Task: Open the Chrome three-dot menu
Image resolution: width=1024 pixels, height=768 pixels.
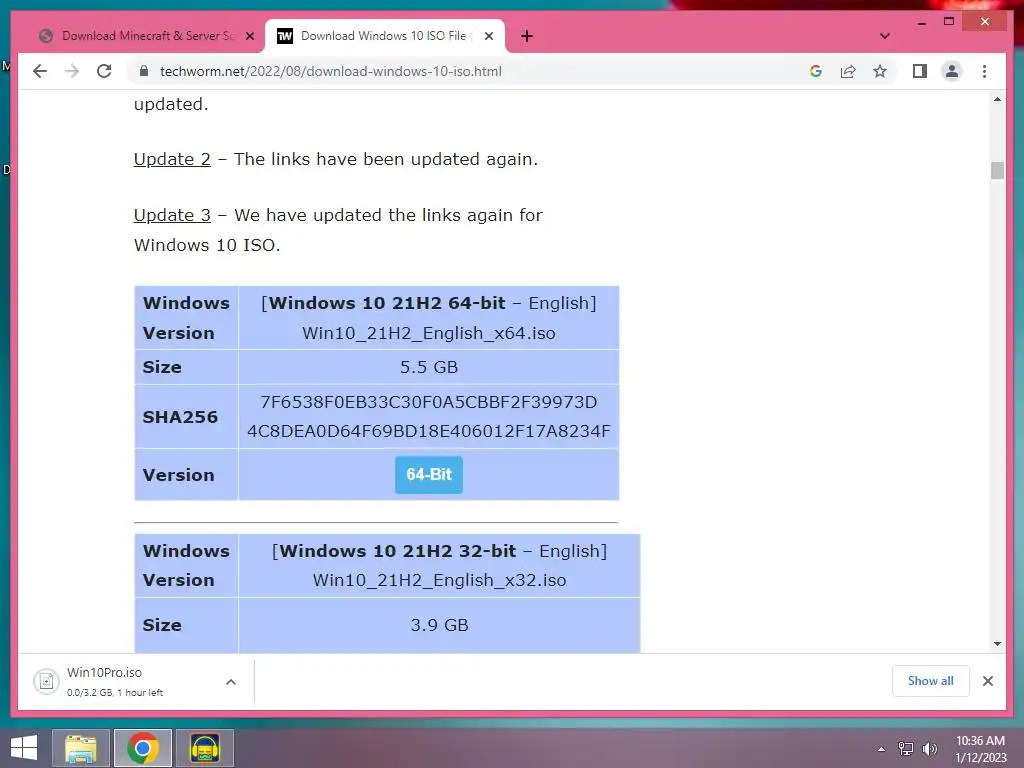Action: pos(984,71)
